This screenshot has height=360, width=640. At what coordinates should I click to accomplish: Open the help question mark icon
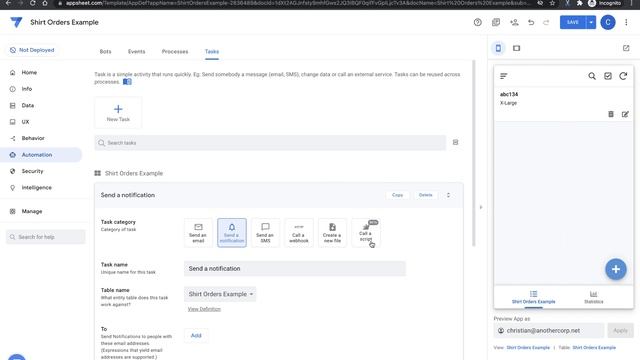pos(478,22)
